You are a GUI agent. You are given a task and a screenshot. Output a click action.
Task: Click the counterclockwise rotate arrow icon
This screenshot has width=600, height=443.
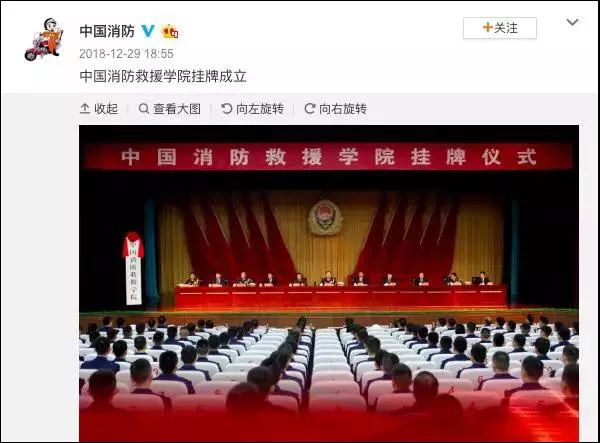click(227, 109)
